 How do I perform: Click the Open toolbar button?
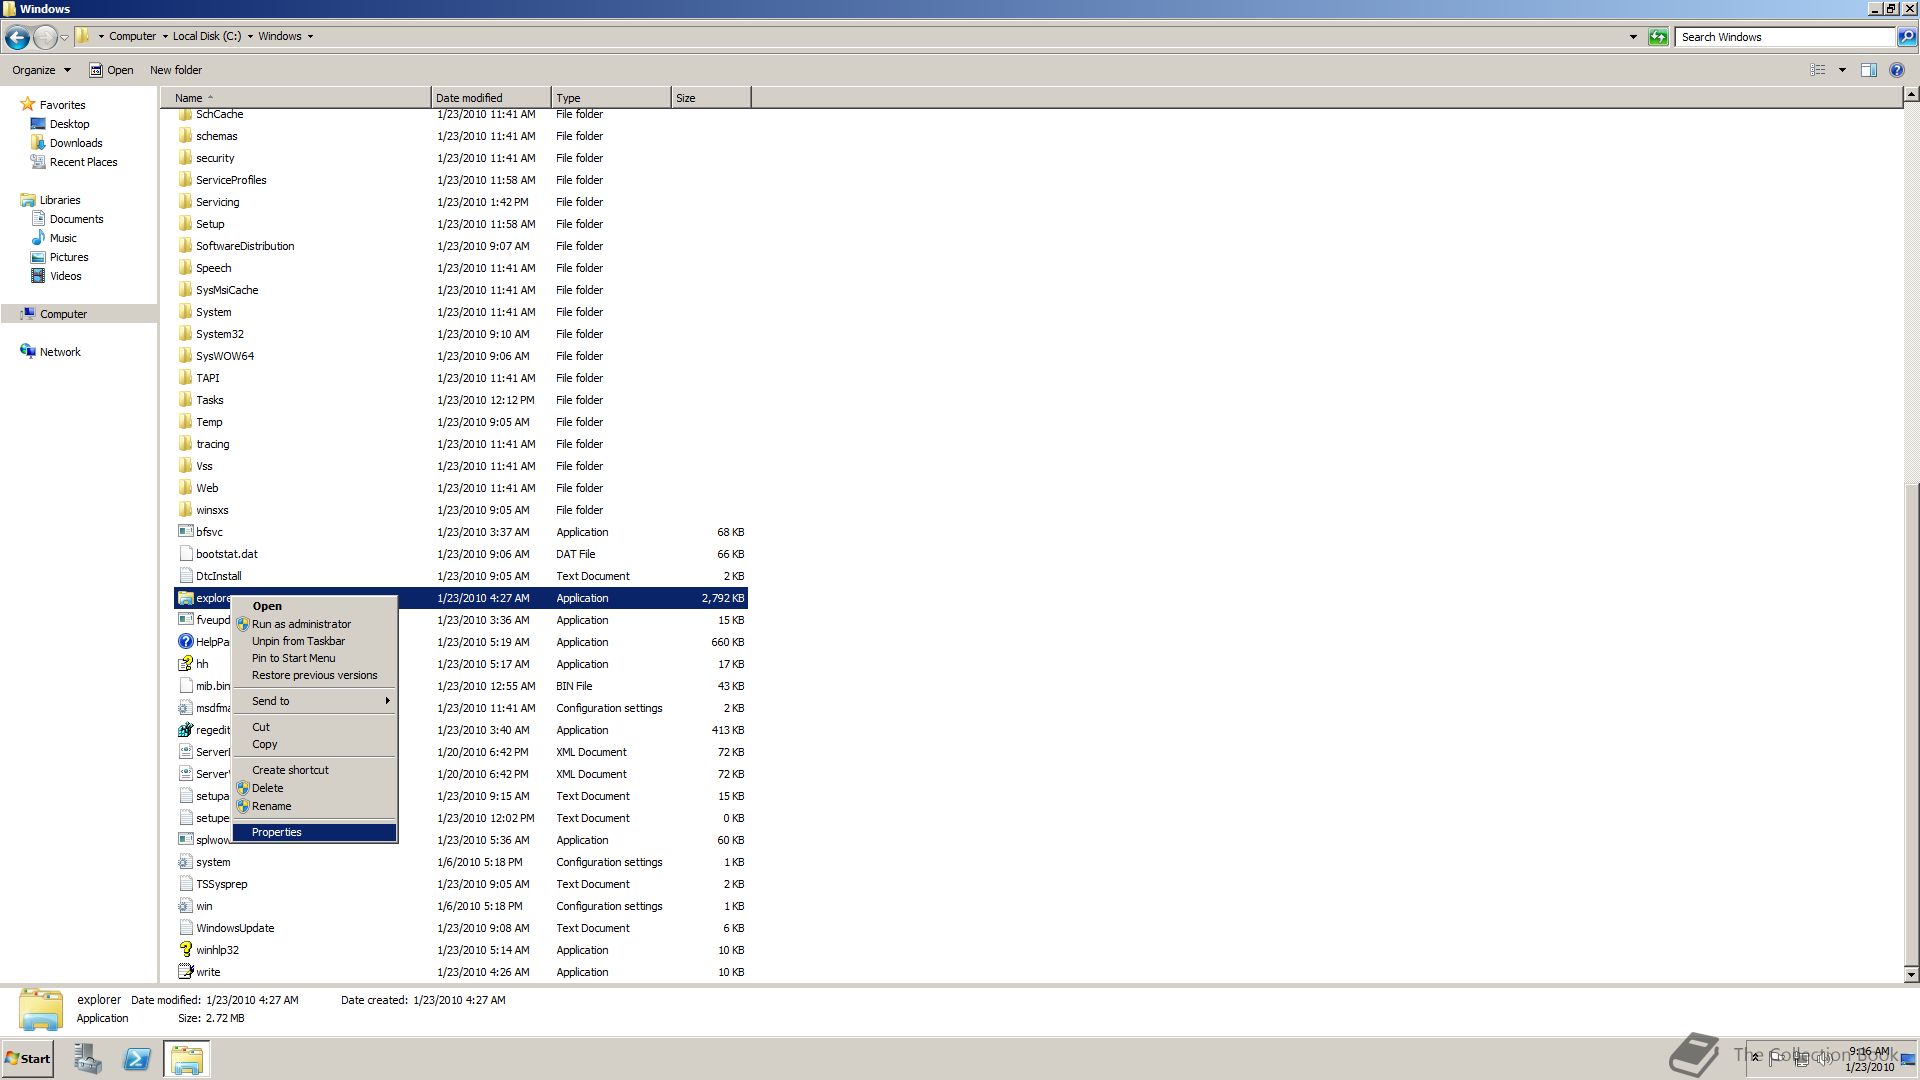click(111, 70)
